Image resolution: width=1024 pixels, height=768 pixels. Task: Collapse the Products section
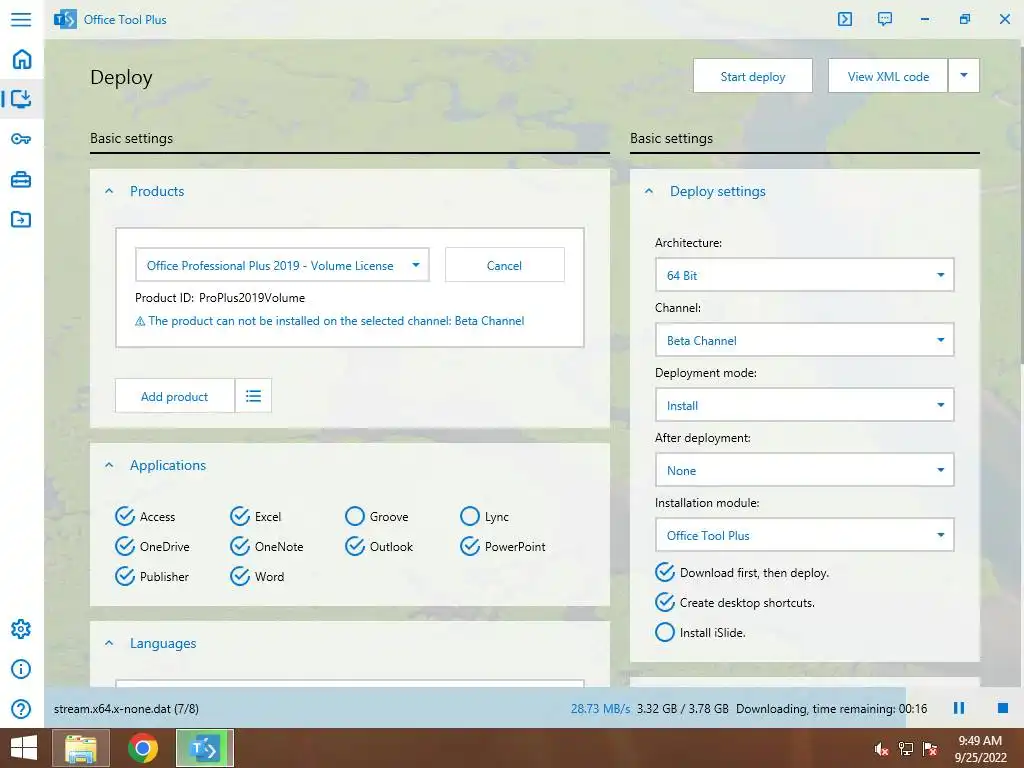tap(109, 191)
